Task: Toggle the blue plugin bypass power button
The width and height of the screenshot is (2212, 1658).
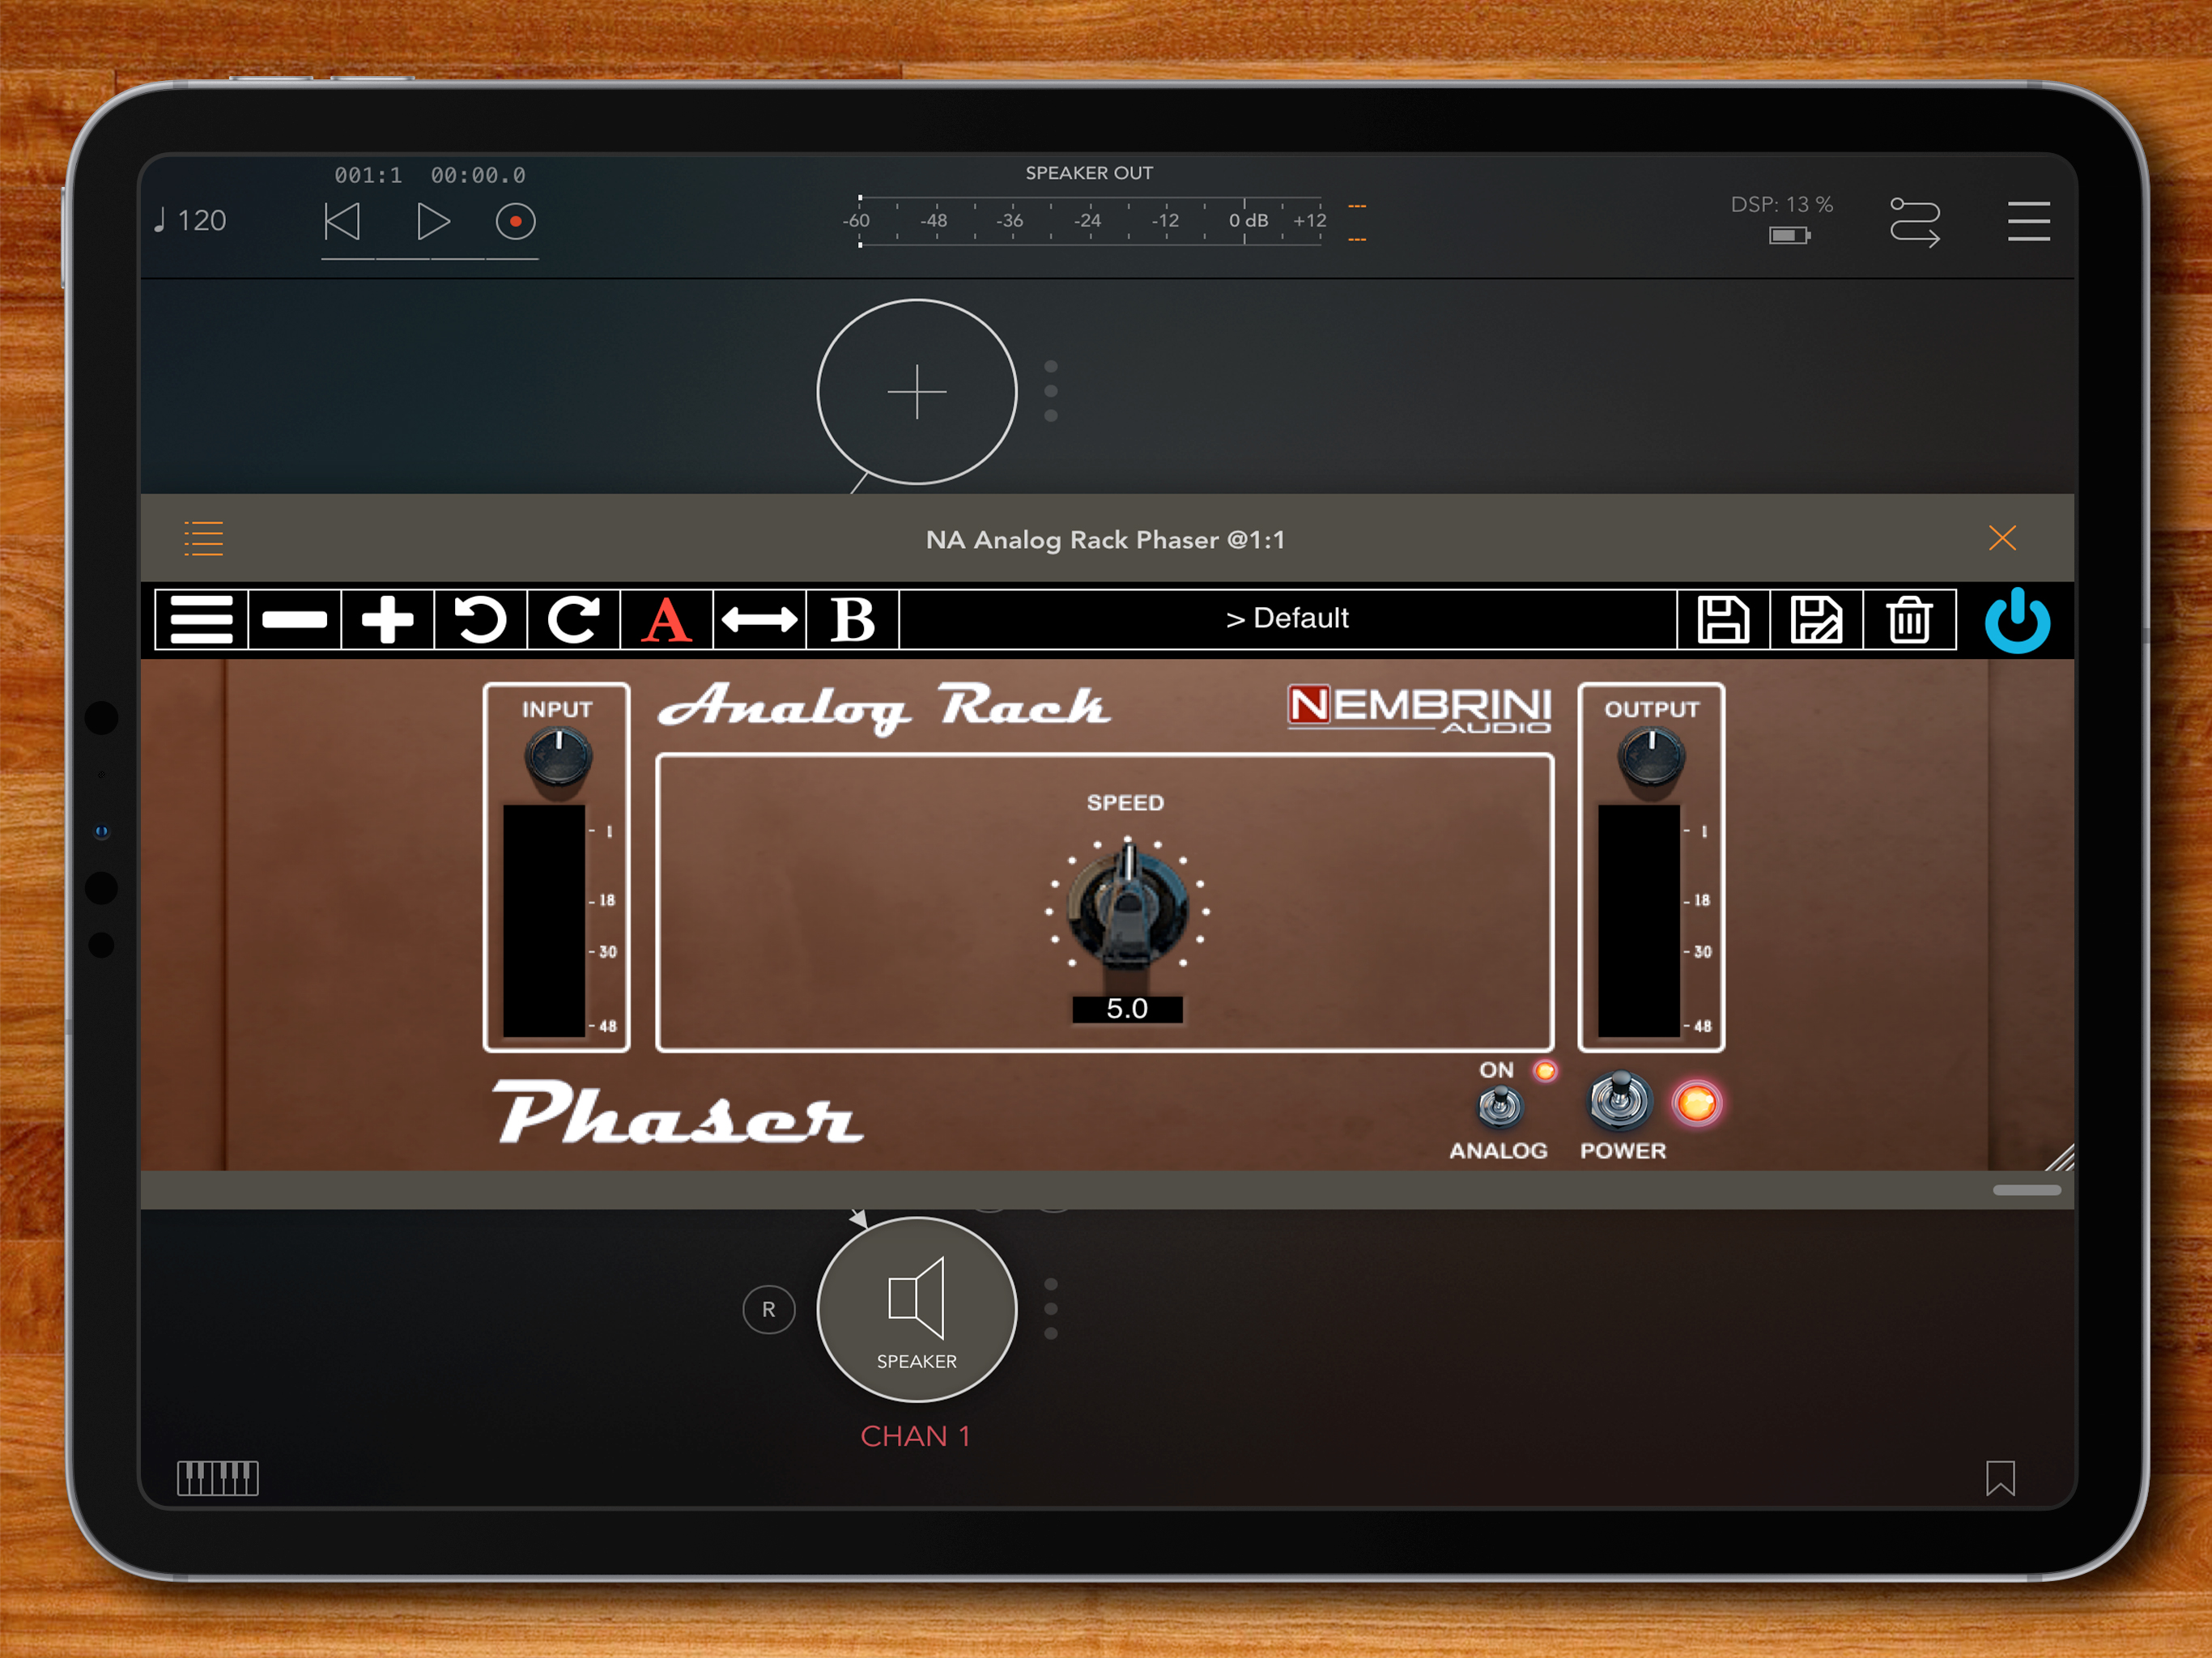Action: pos(2017,620)
